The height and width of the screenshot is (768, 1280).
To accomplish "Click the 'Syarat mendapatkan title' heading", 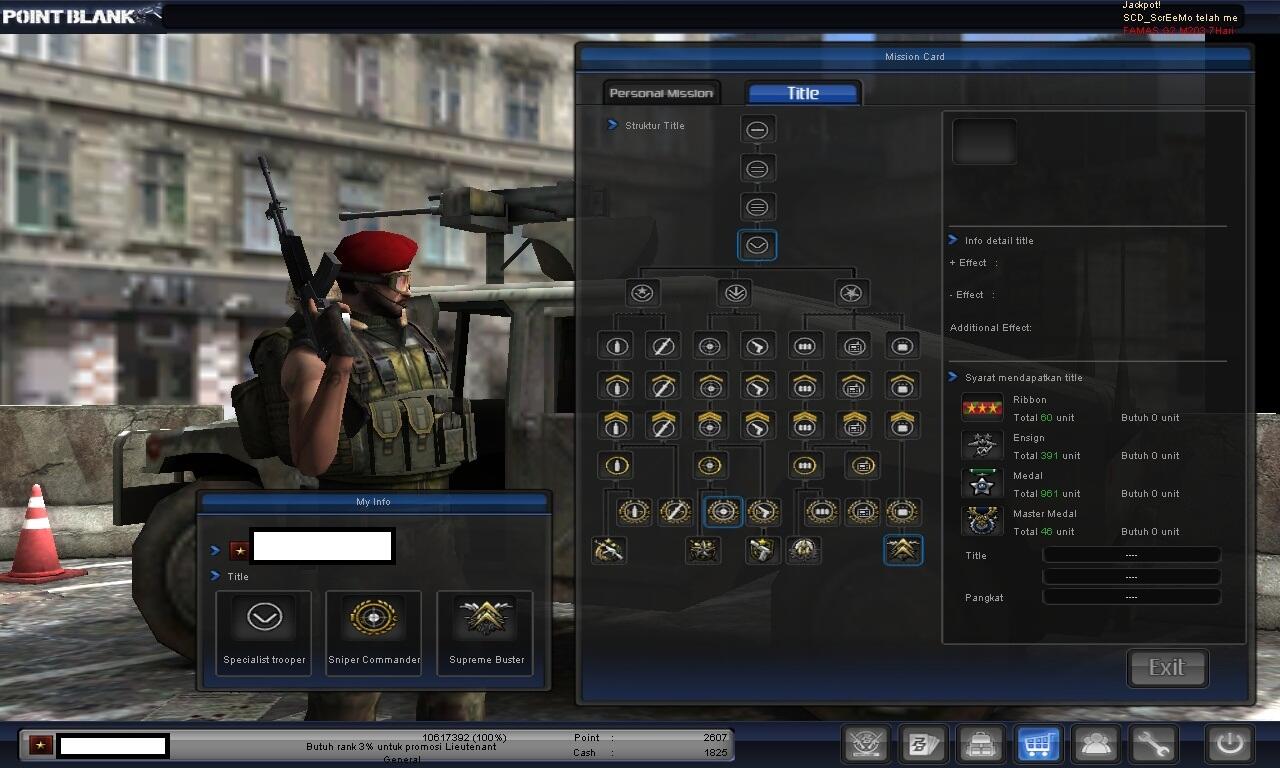I will pyautogui.click(x=1024, y=378).
